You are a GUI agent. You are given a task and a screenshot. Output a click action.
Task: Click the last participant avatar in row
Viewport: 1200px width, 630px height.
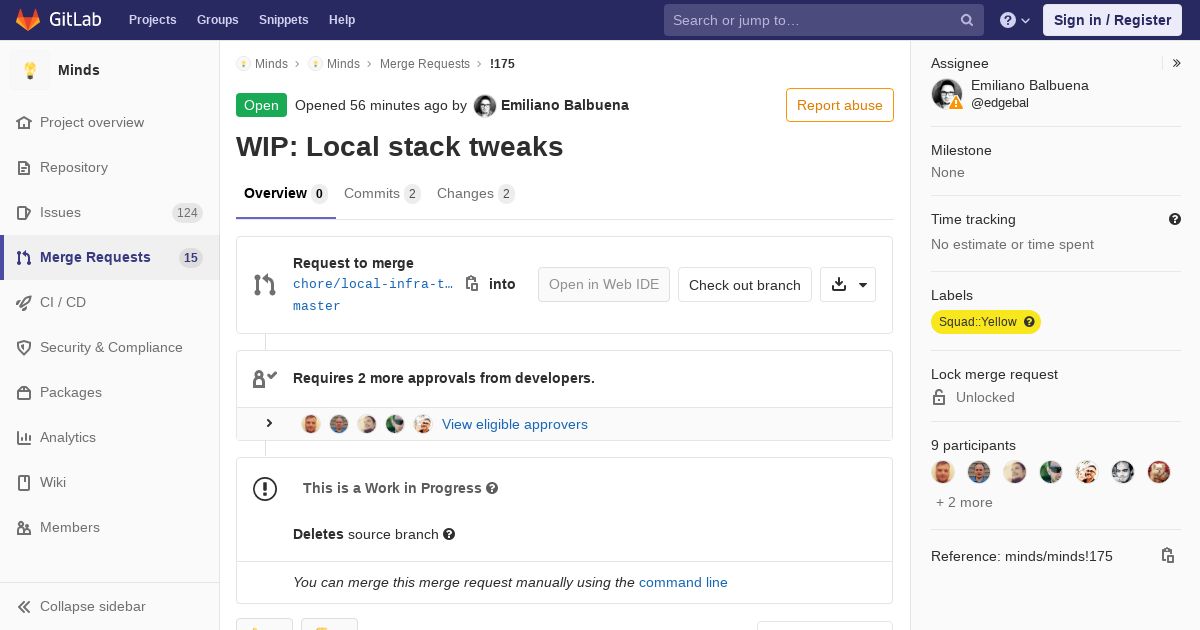point(1159,472)
